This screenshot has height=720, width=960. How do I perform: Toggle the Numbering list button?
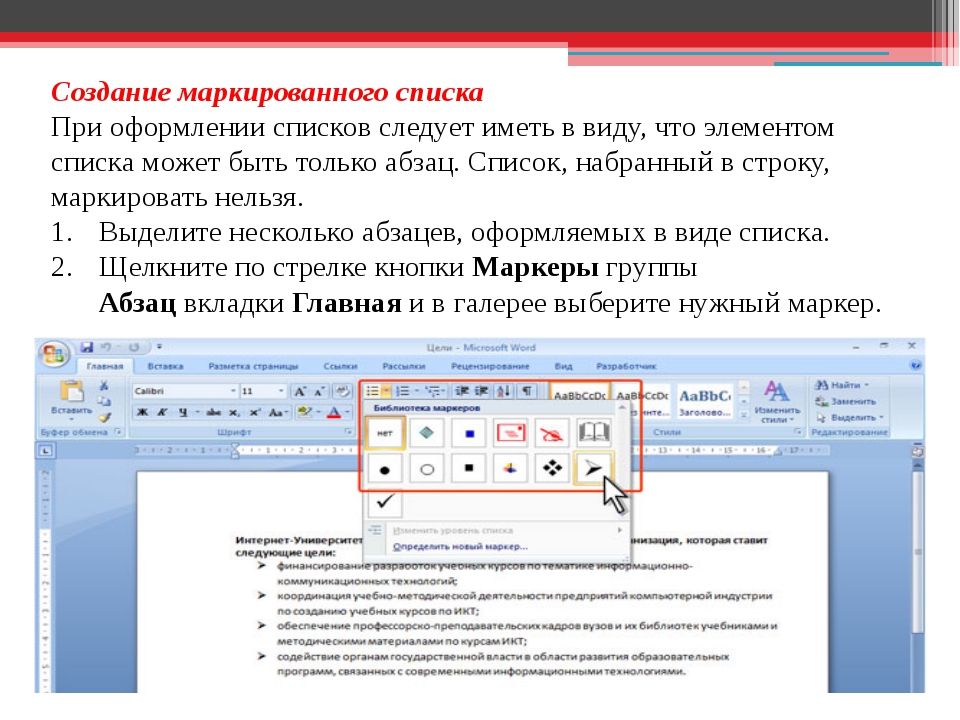402,391
